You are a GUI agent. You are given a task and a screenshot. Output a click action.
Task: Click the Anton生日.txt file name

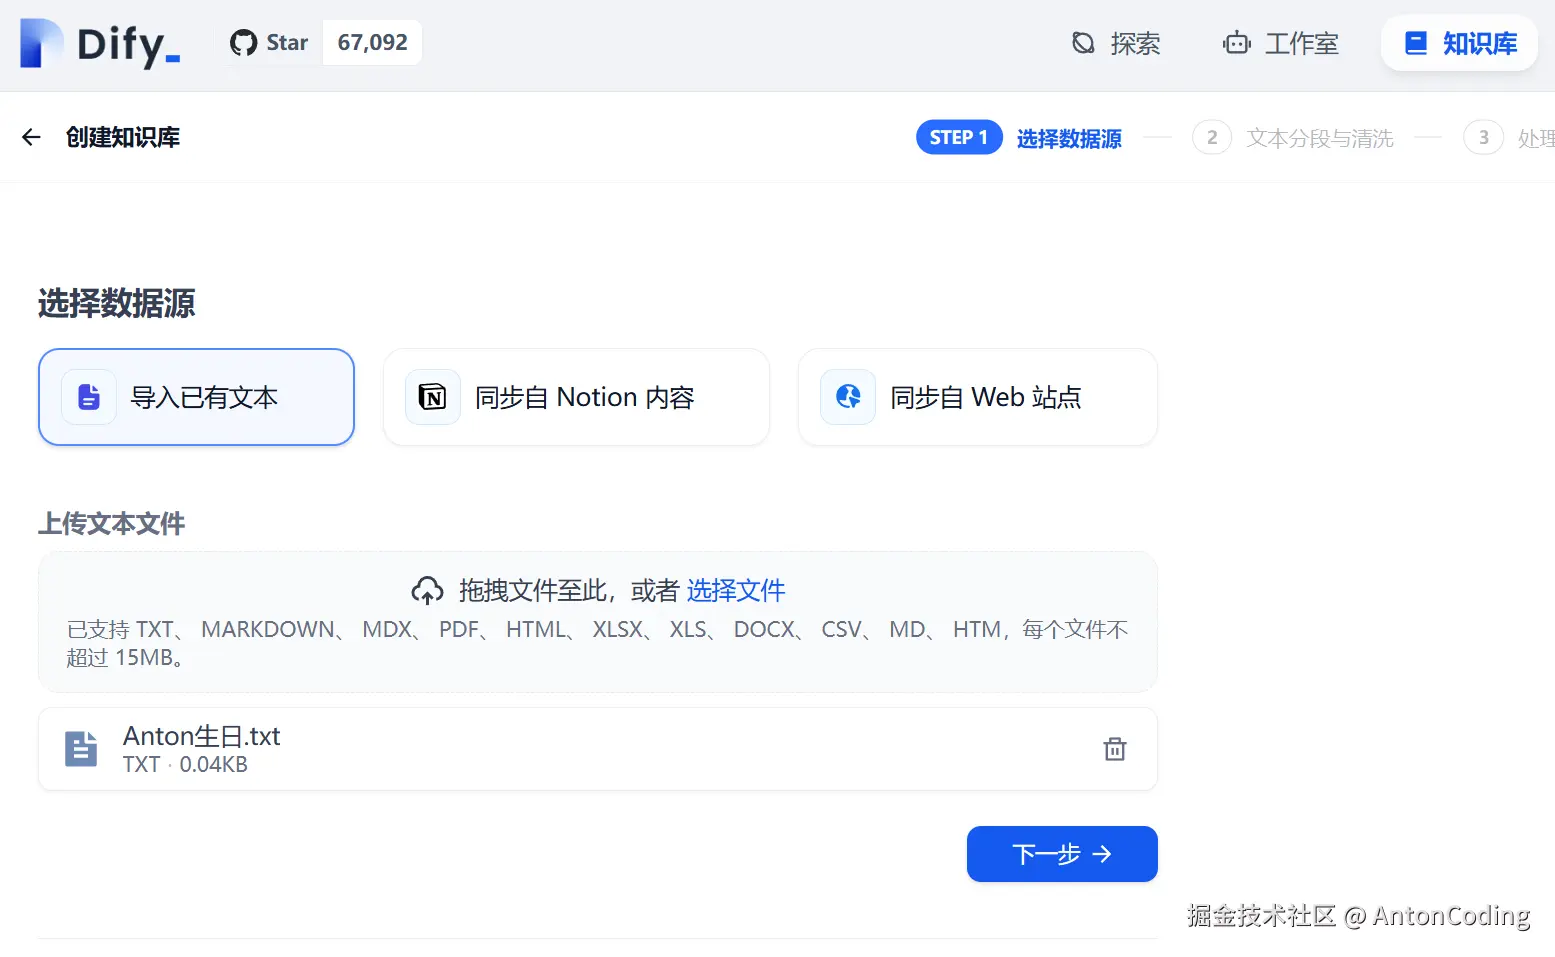pos(201,736)
